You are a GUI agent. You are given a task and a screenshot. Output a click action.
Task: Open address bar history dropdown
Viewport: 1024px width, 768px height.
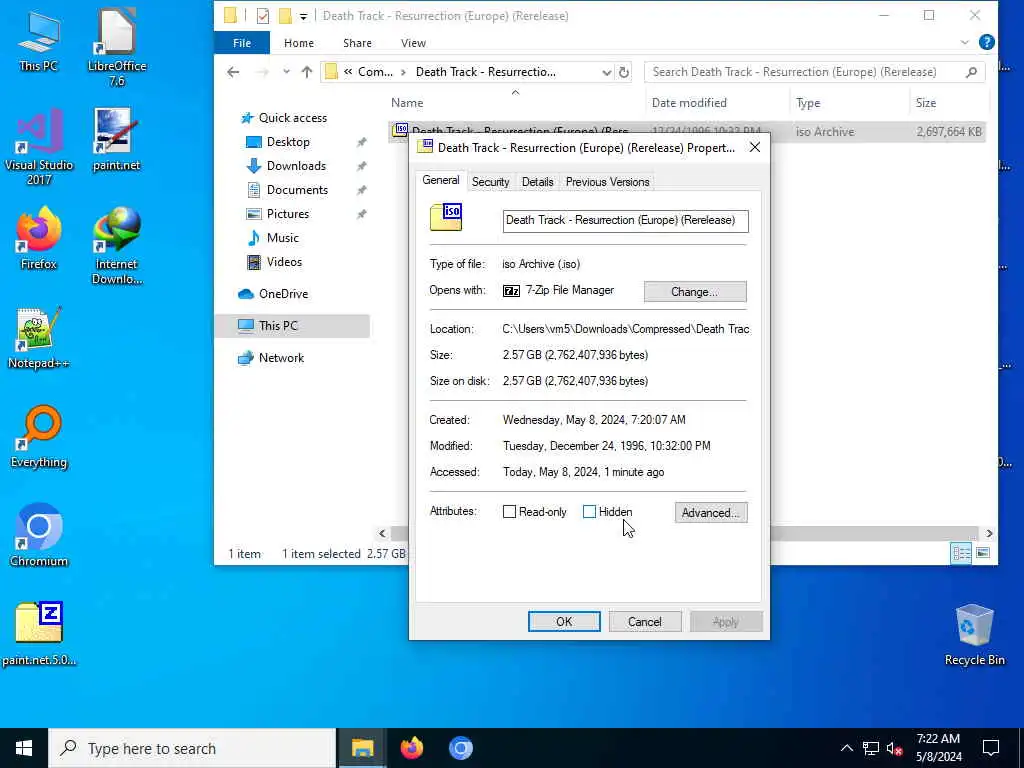coord(606,72)
